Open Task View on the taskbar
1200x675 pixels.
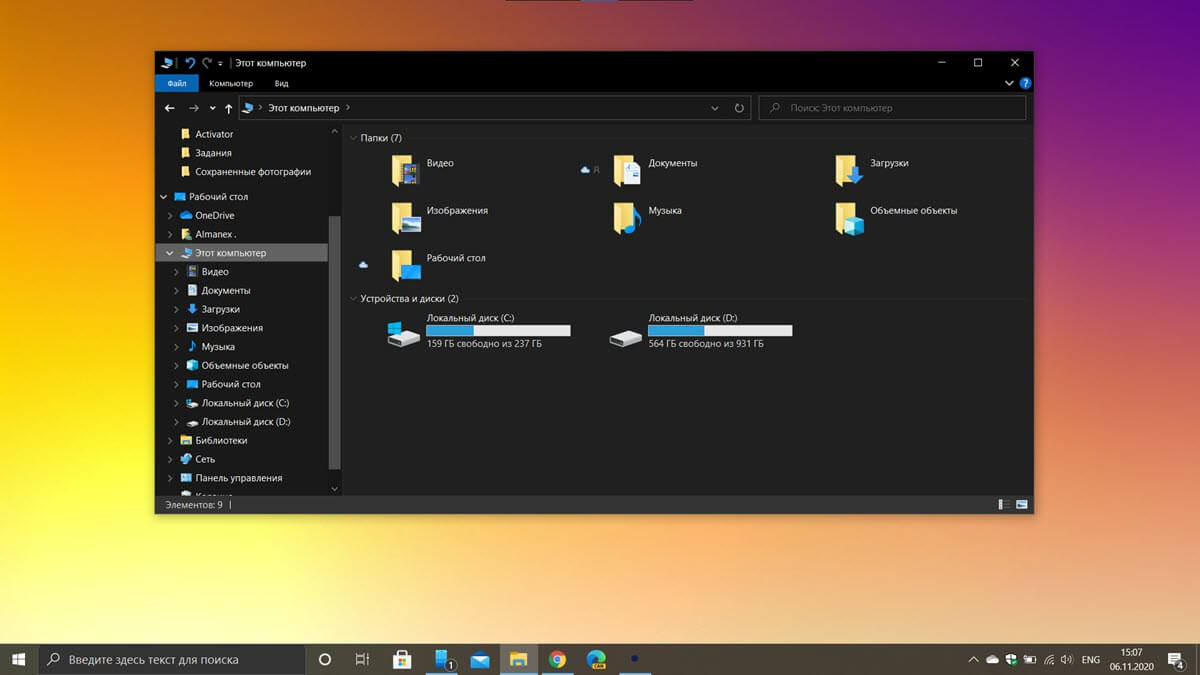click(x=363, y=660)
